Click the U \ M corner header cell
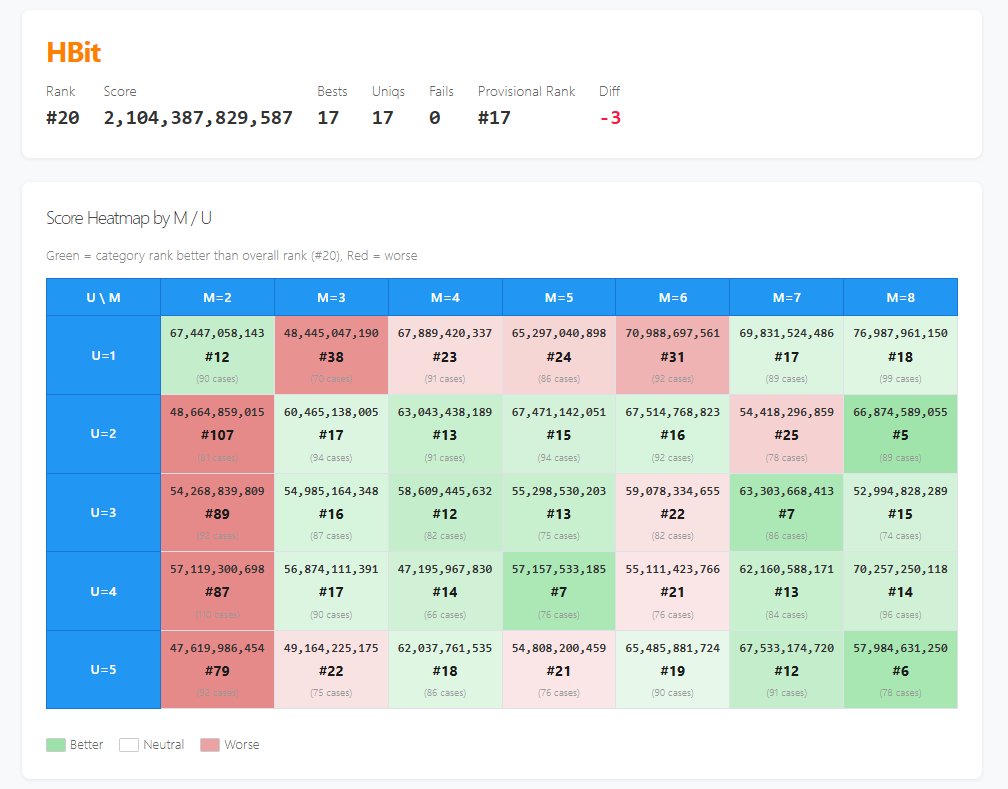The width and height of the screenshot is (1008, 789). click(104, 297)
